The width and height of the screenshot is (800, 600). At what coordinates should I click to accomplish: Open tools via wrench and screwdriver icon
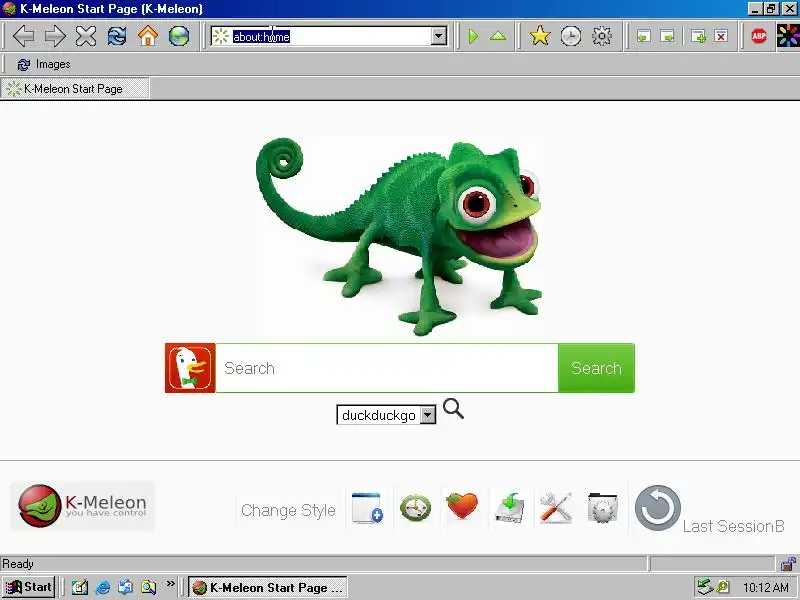pos(556,508)
